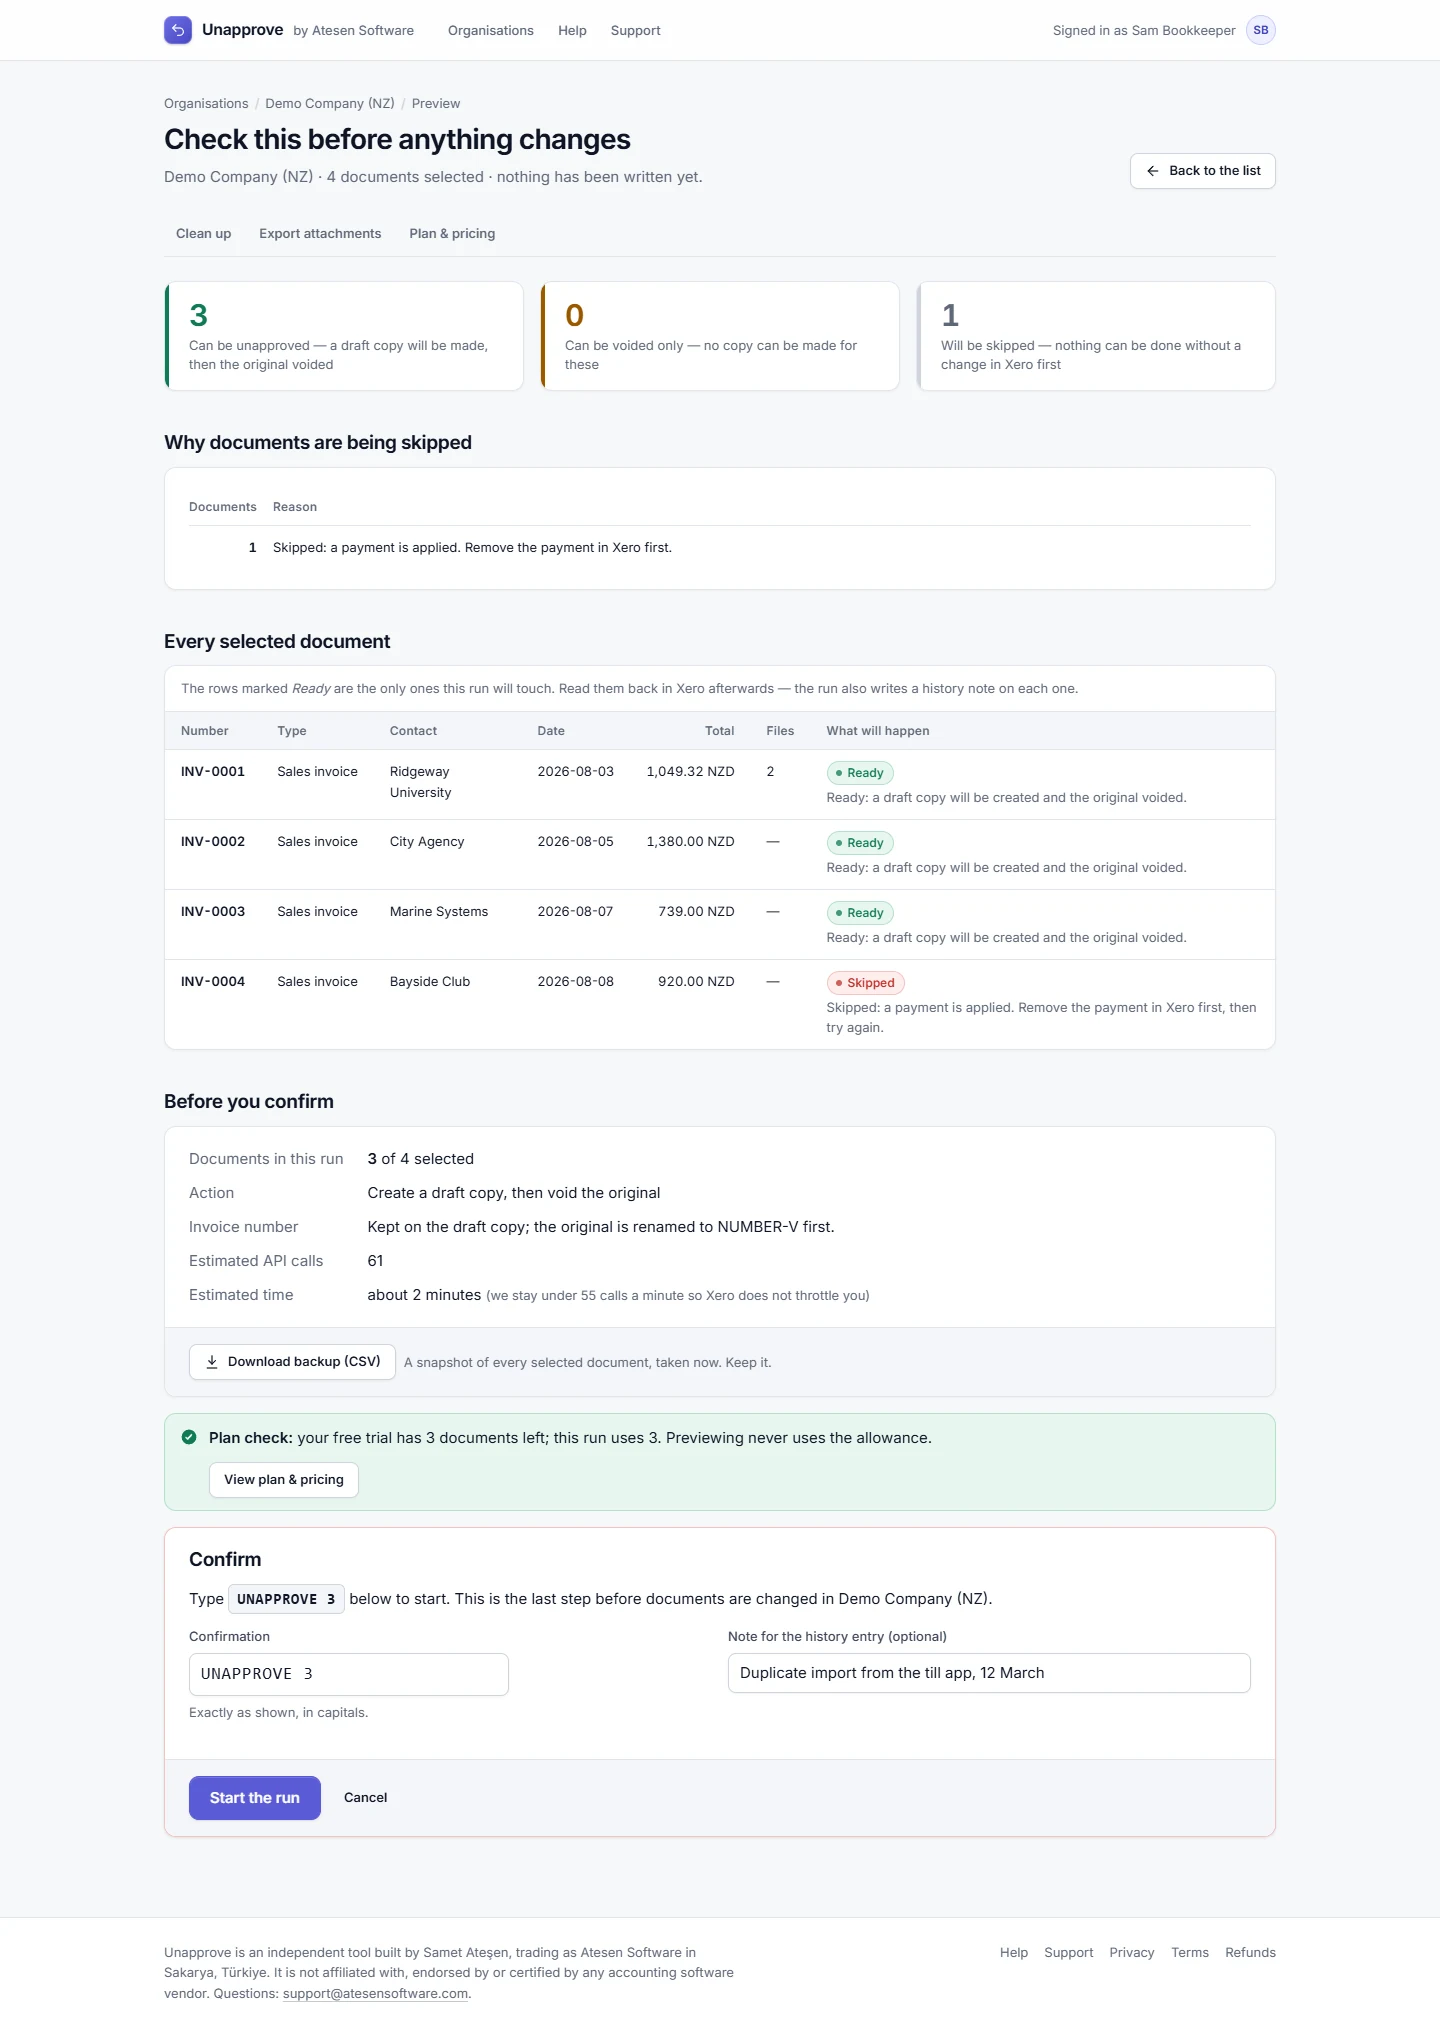Viewport: 1440px width, 2028px height.
Task: Click the "0 Can be voided only" card
Action: pos(720,336)
